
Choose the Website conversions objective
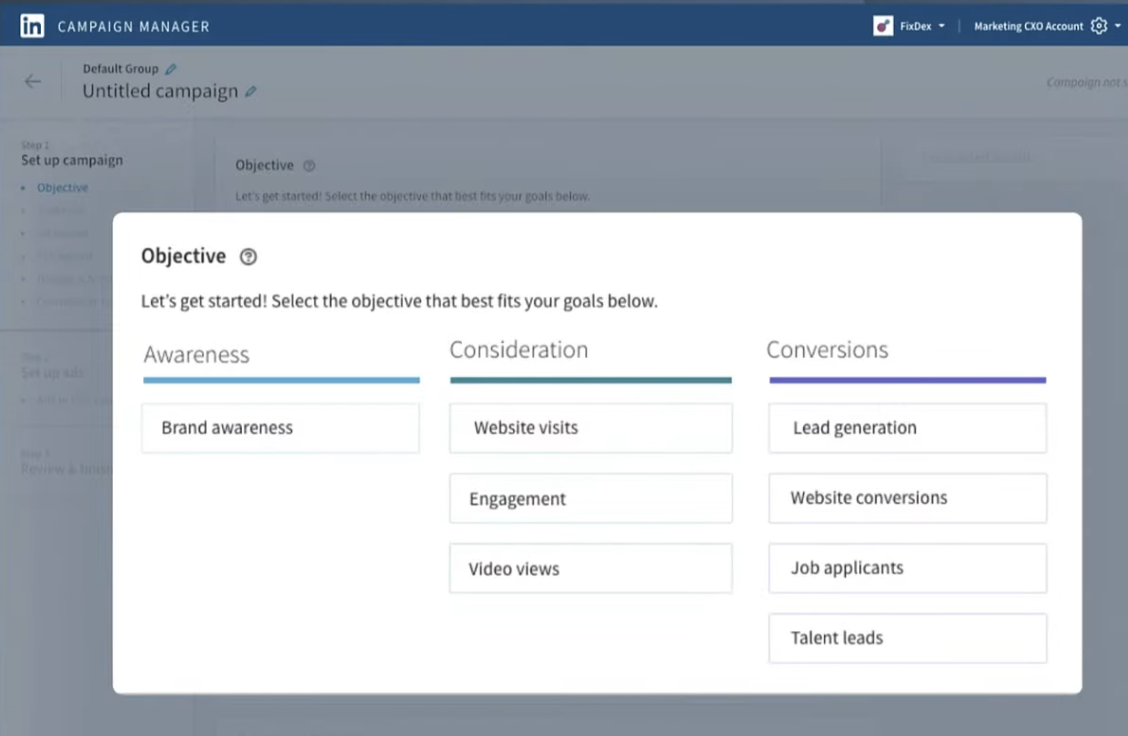coord(908,498)
